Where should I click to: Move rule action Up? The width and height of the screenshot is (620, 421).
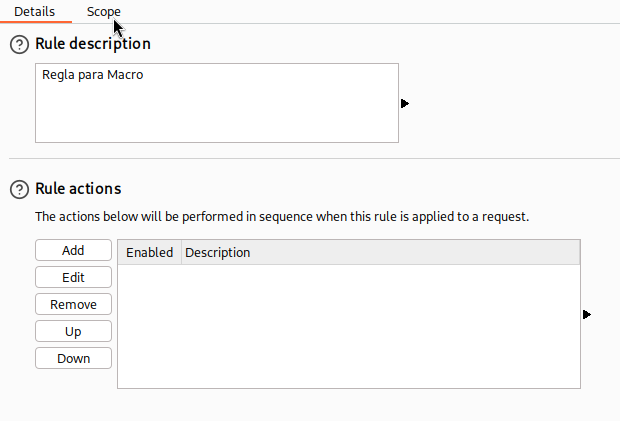click(73, 331)
